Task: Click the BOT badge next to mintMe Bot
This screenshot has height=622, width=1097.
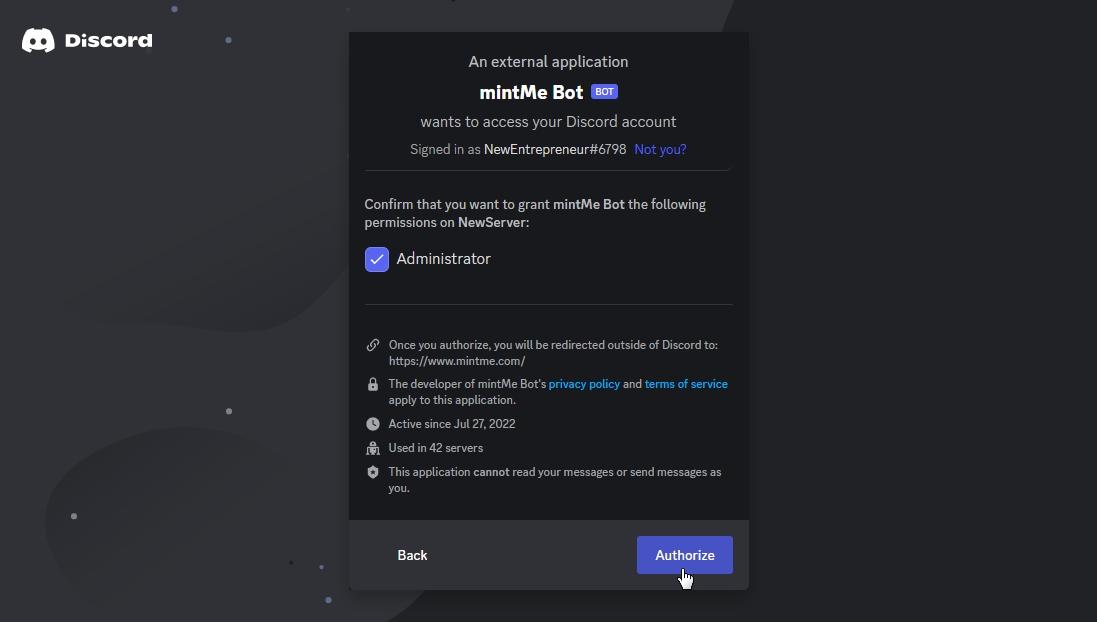Action: [604, 92]
